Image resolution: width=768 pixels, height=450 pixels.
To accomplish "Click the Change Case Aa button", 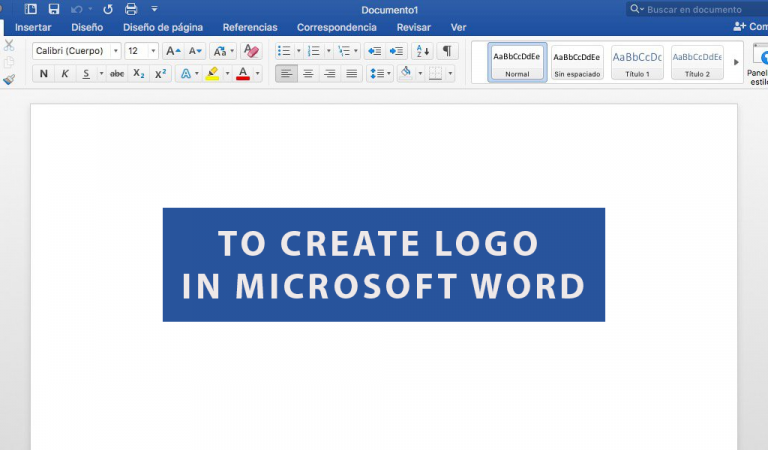I will pyautogui.click(x=220, y=51).
